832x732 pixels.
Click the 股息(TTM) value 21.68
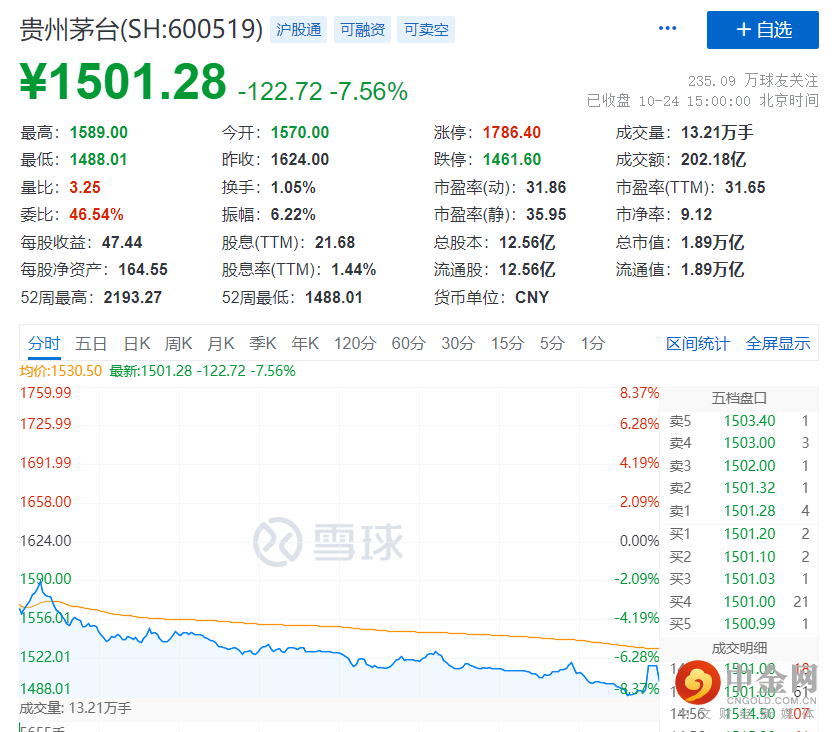coord(335,242)
